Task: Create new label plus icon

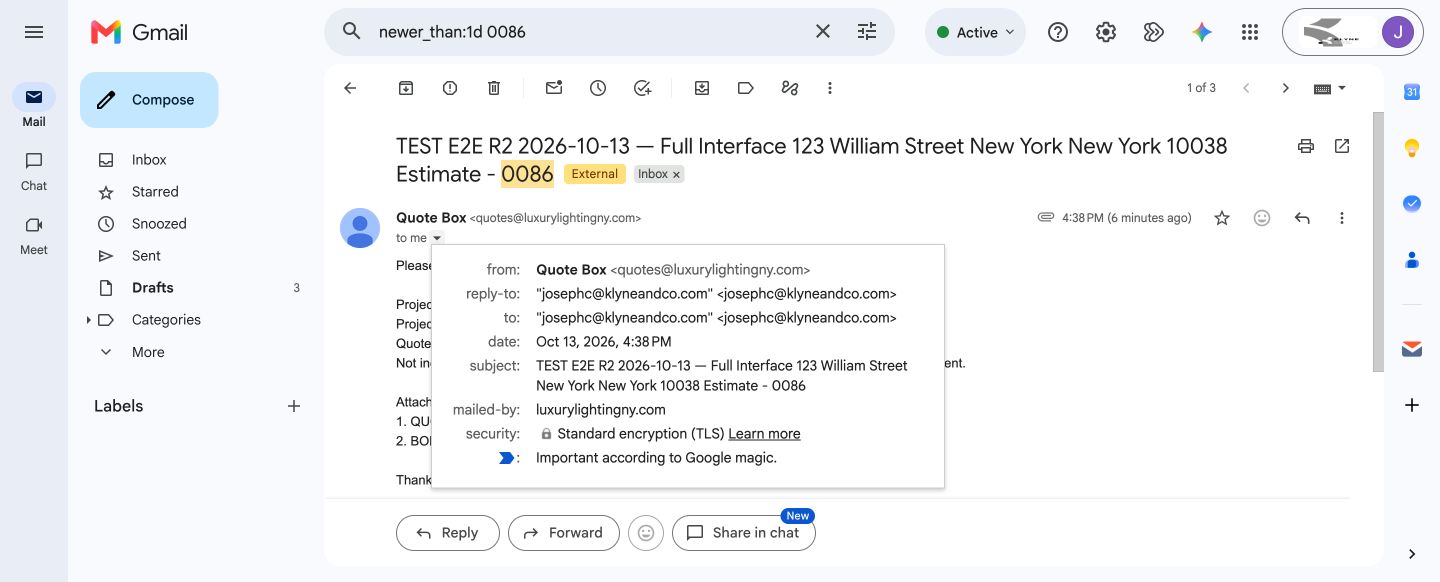Action: click(x=294, y=406)
